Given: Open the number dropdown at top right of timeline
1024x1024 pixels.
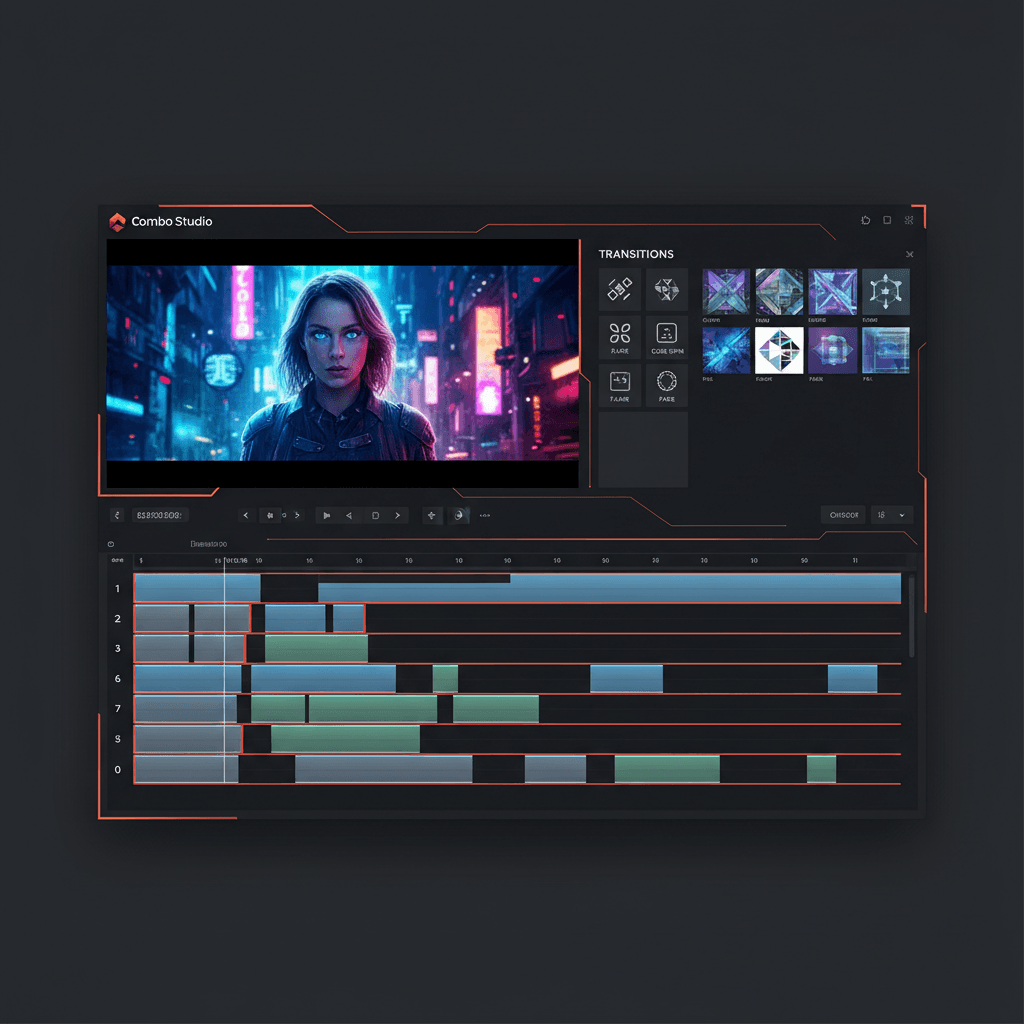Looking at the screenshot, I should [x=891, y=515].
